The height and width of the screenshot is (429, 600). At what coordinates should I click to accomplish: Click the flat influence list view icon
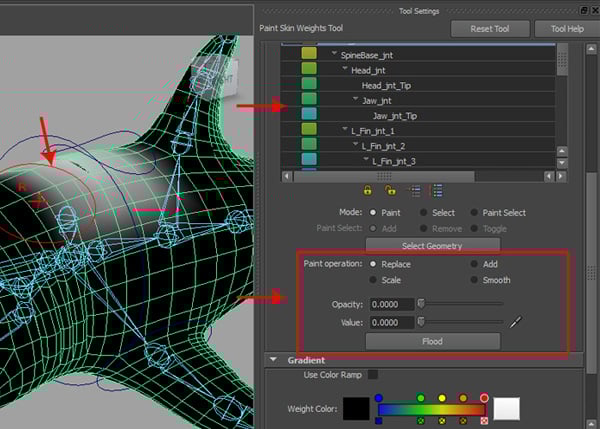click(x=415, y=190)
